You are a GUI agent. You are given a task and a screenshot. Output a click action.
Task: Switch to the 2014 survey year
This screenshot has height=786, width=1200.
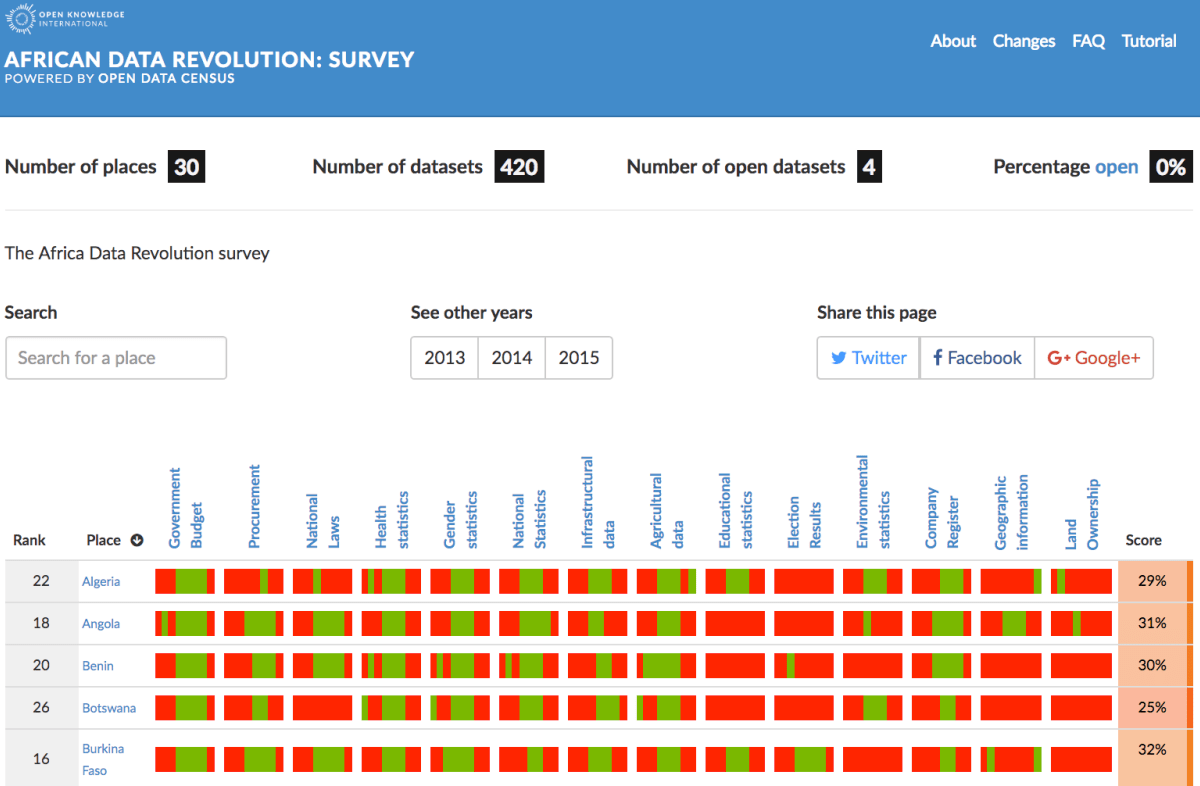tap(511, 358)
